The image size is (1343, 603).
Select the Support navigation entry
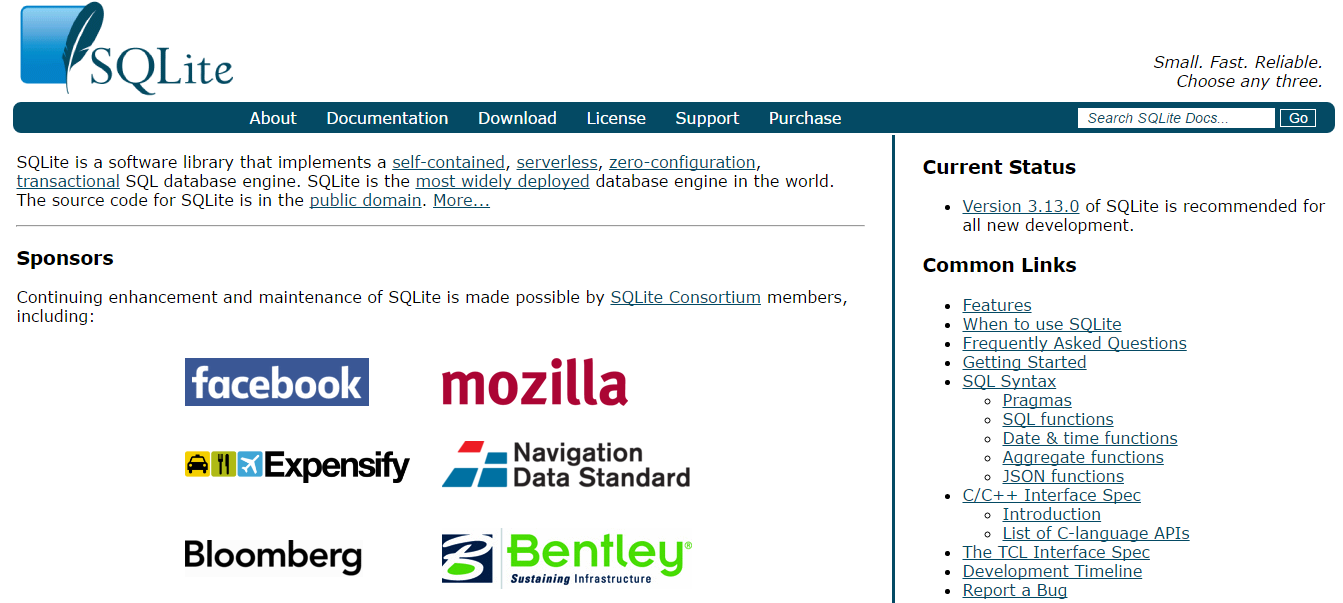pyautogui.click(x=707, y=118)
